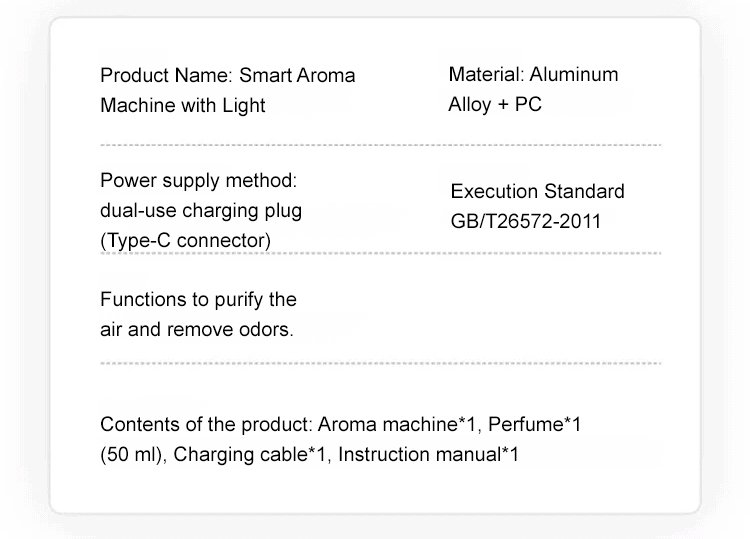Click the dashed divider below '(Type-C connector)'
Viewport: 750px width, 539px height.
pos(380,254)
